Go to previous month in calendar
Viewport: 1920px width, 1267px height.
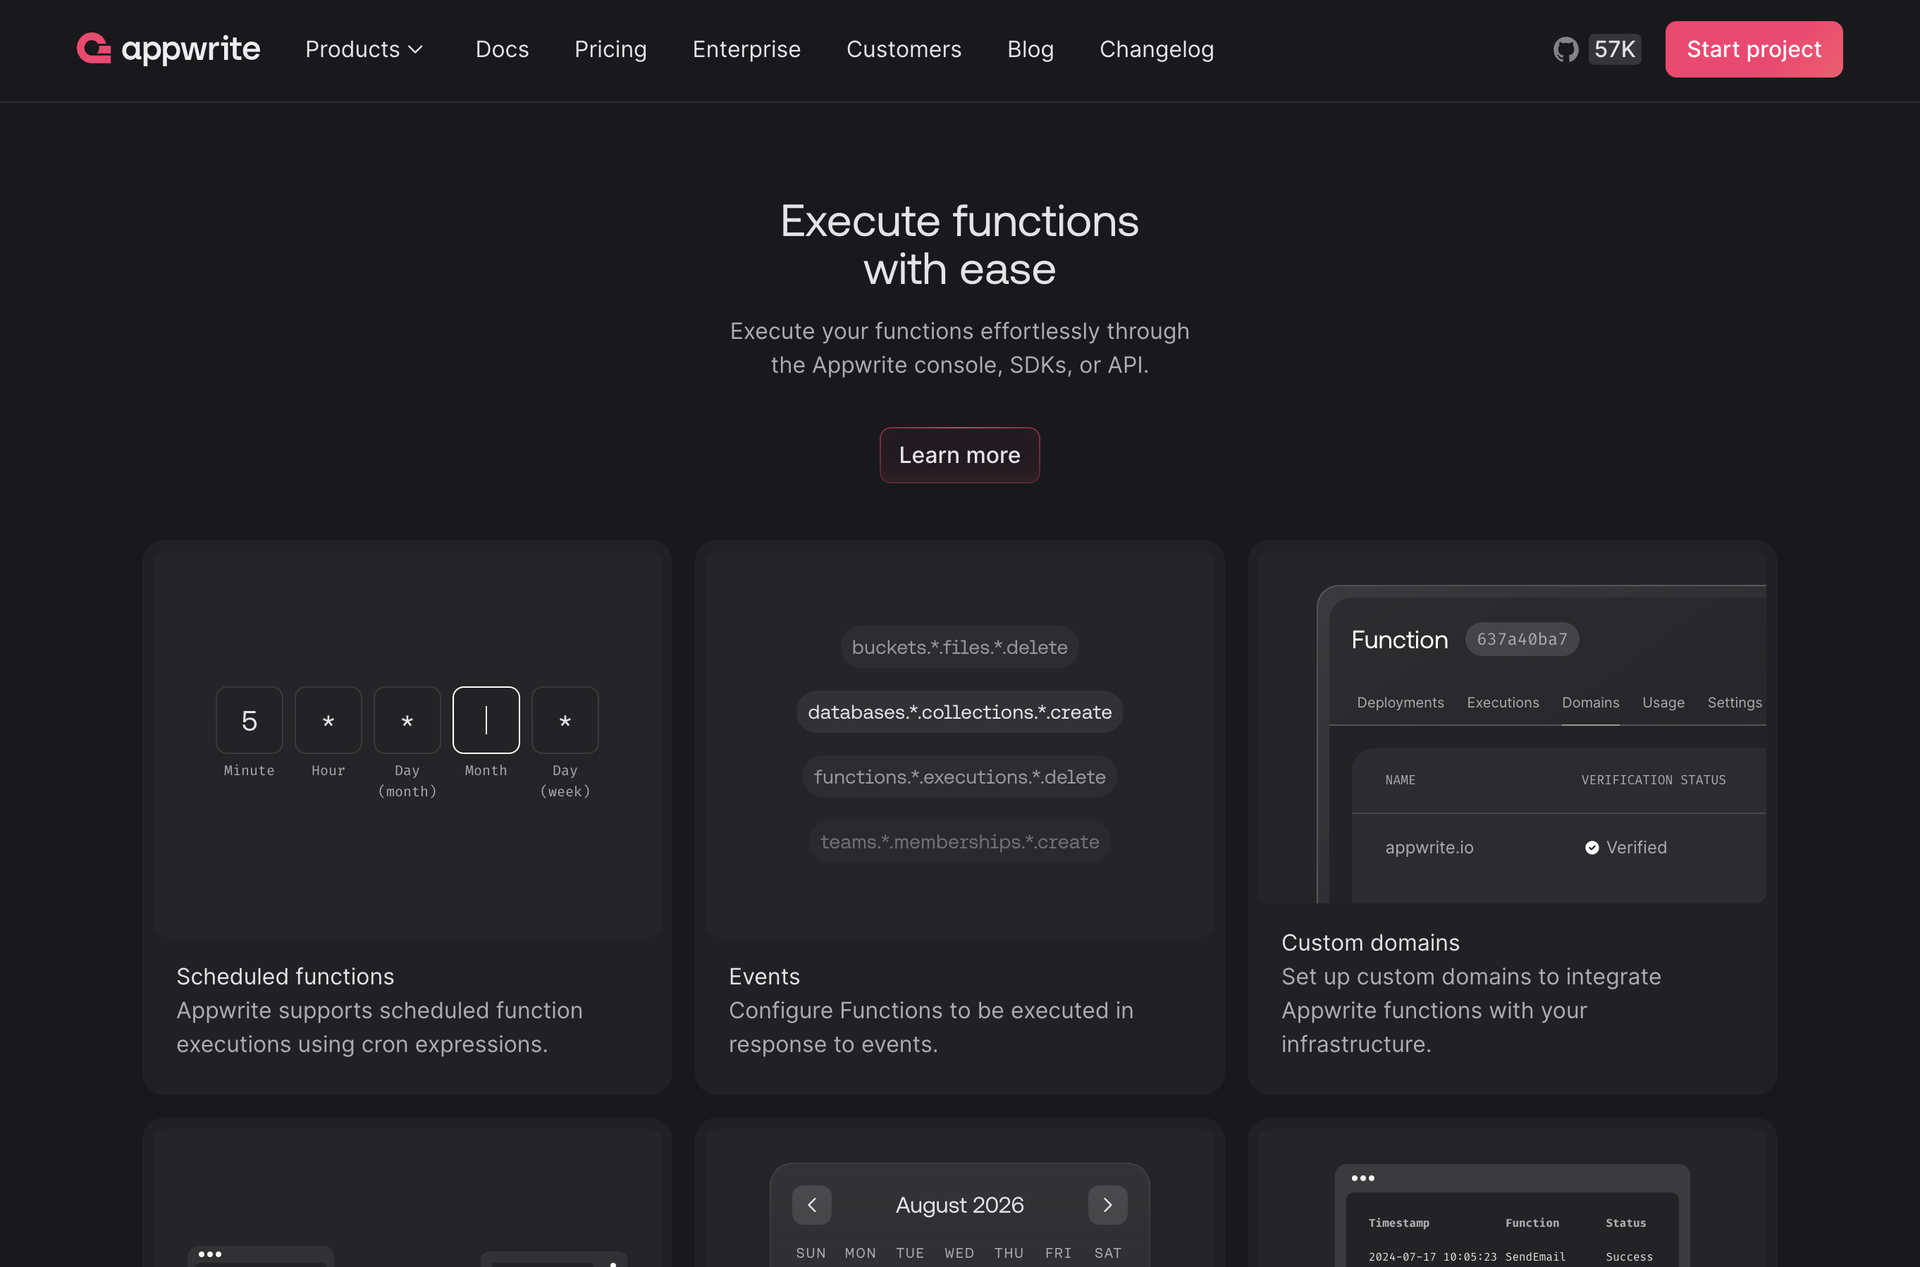click(812, 1205)
